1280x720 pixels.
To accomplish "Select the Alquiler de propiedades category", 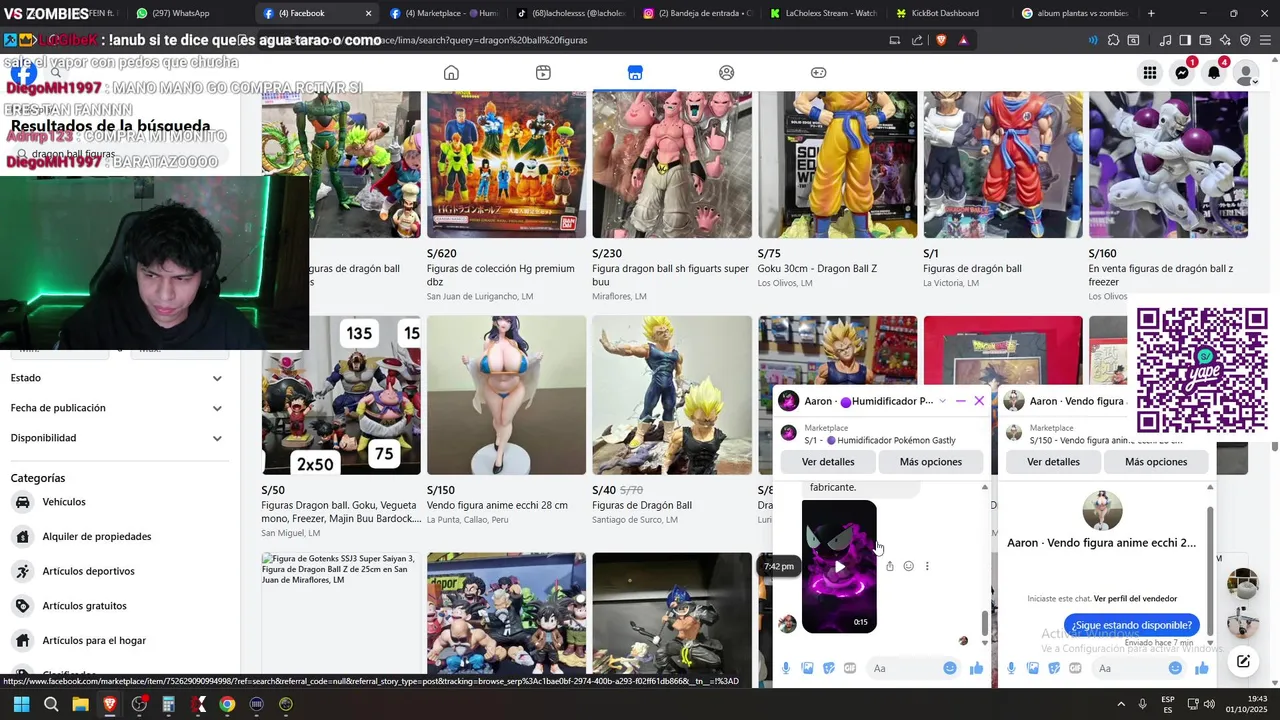I will click(x=116, y=537).
